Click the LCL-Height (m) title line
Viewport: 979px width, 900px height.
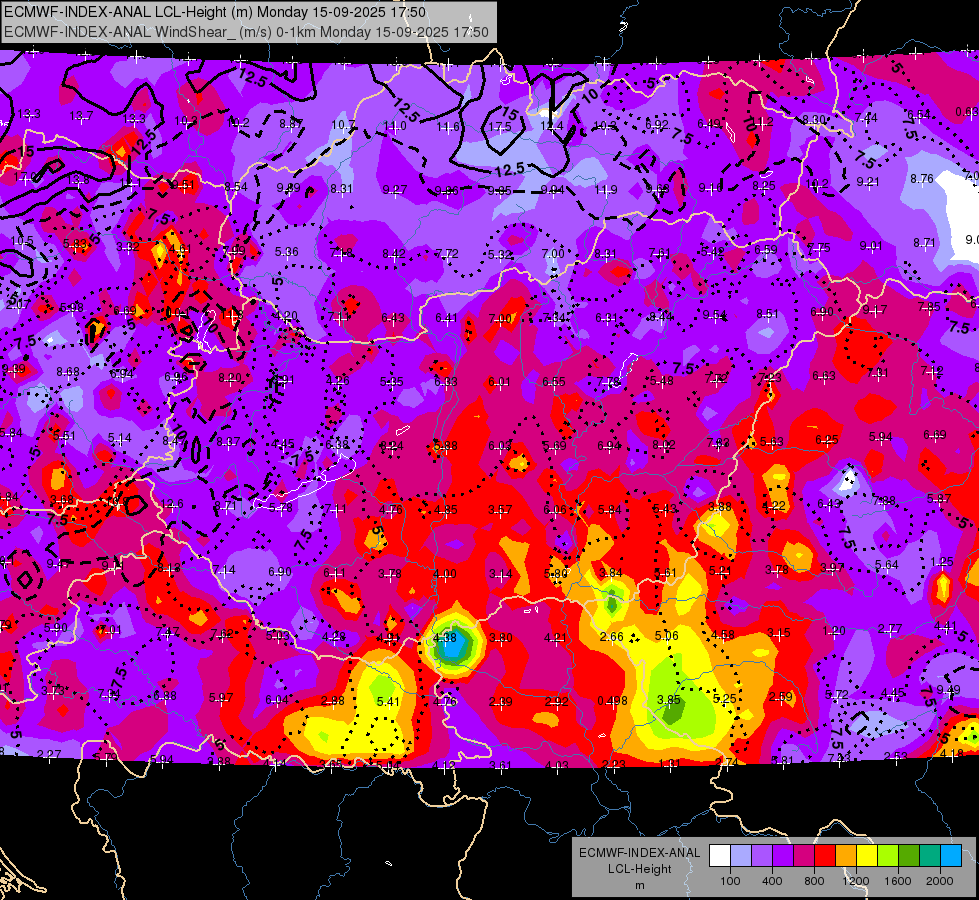215,12
